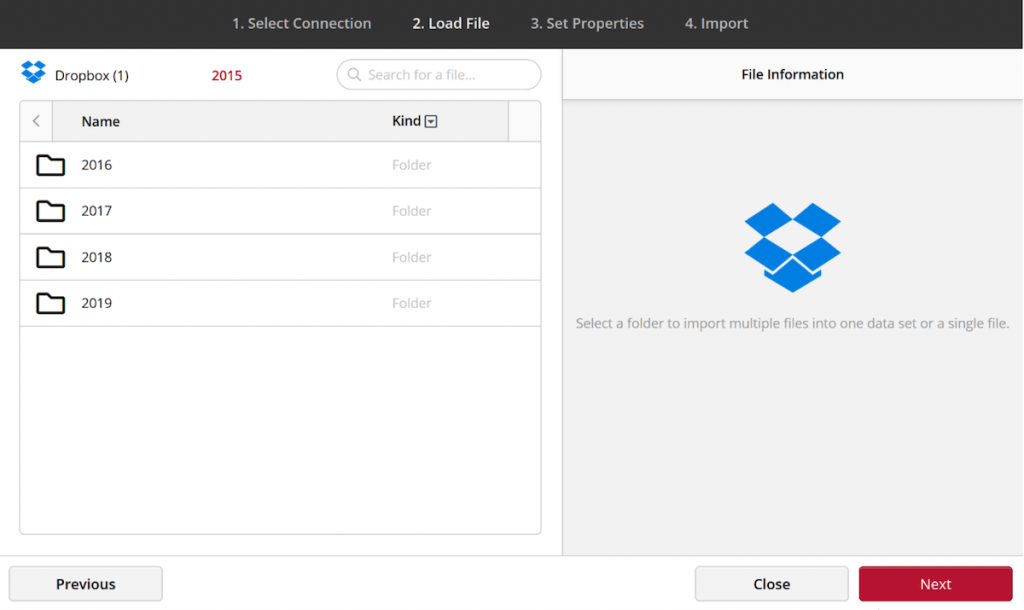The image size is (1024, 610).
Task: Click the Folder kind cell for 2017
Action: (x=411, y=211)
